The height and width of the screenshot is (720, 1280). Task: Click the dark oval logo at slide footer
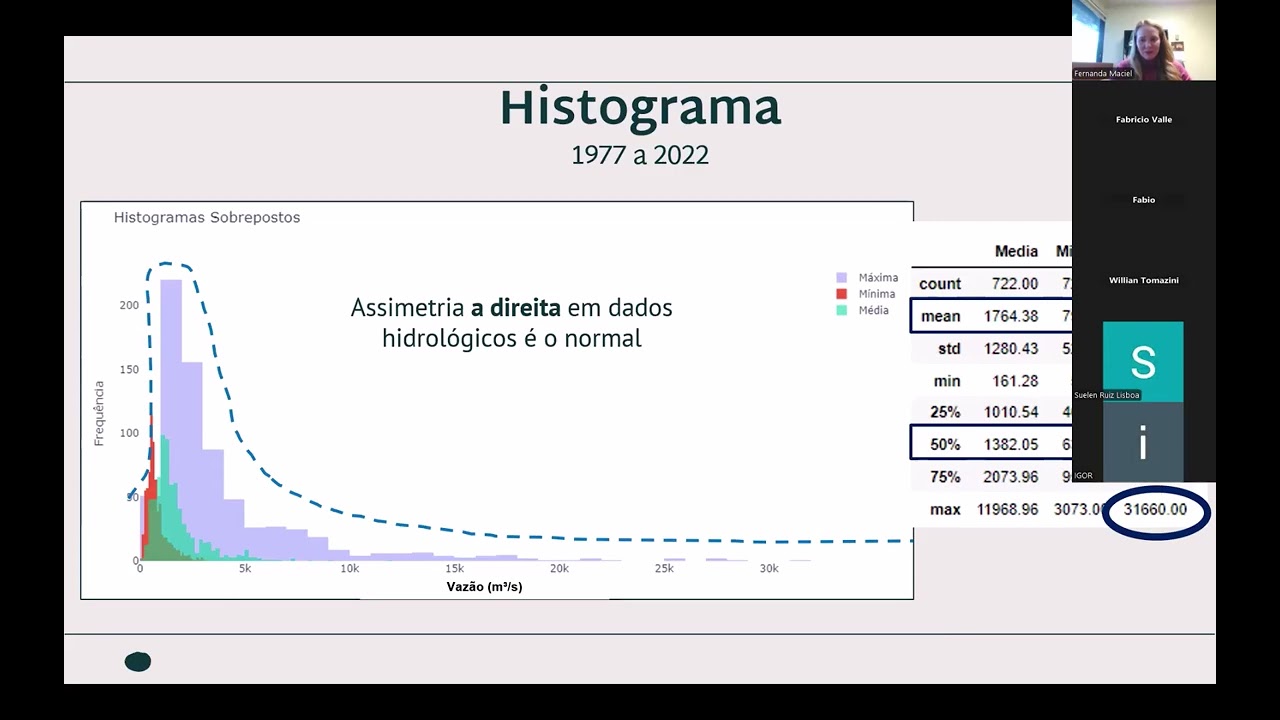click(x=138, y=661)
